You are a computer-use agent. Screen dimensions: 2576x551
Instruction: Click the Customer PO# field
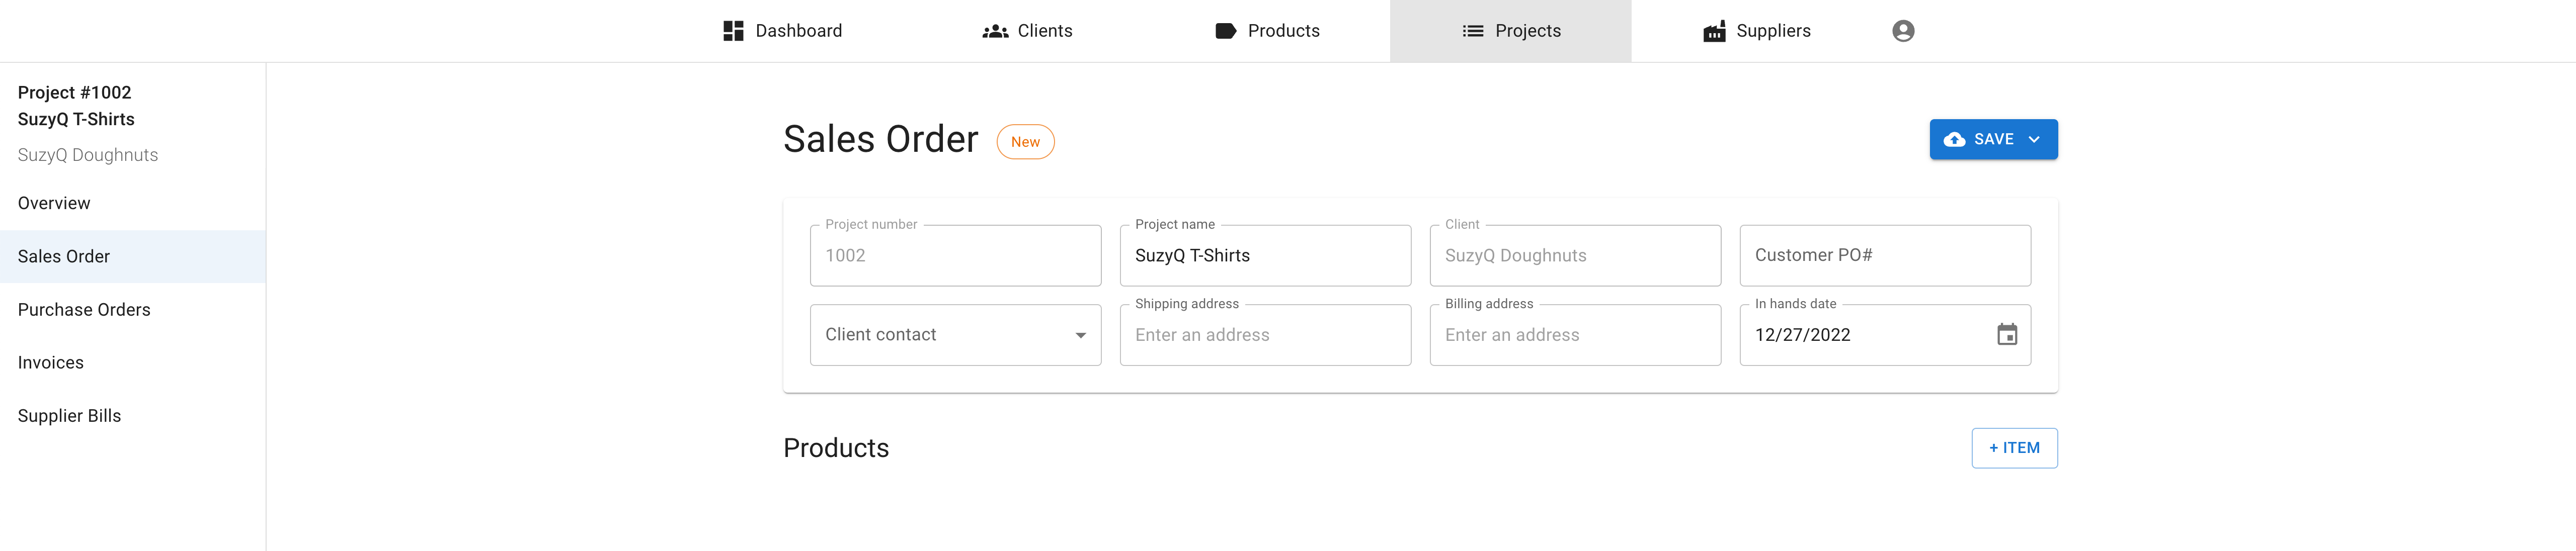(1884, 256)
